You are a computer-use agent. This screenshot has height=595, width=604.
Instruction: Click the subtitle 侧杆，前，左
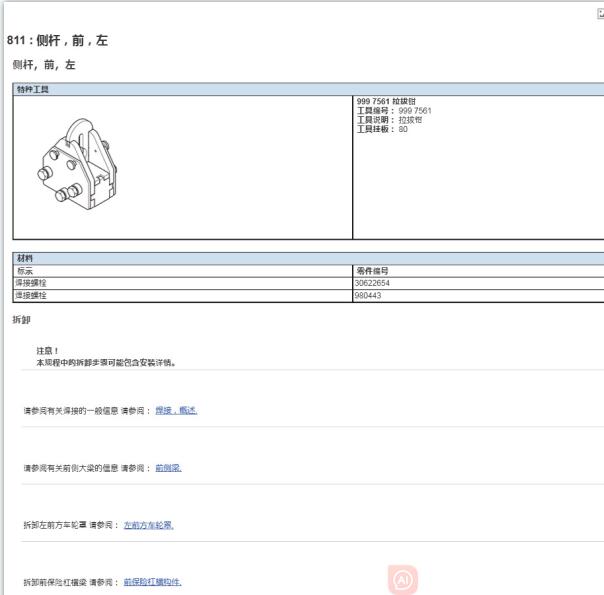44,65
